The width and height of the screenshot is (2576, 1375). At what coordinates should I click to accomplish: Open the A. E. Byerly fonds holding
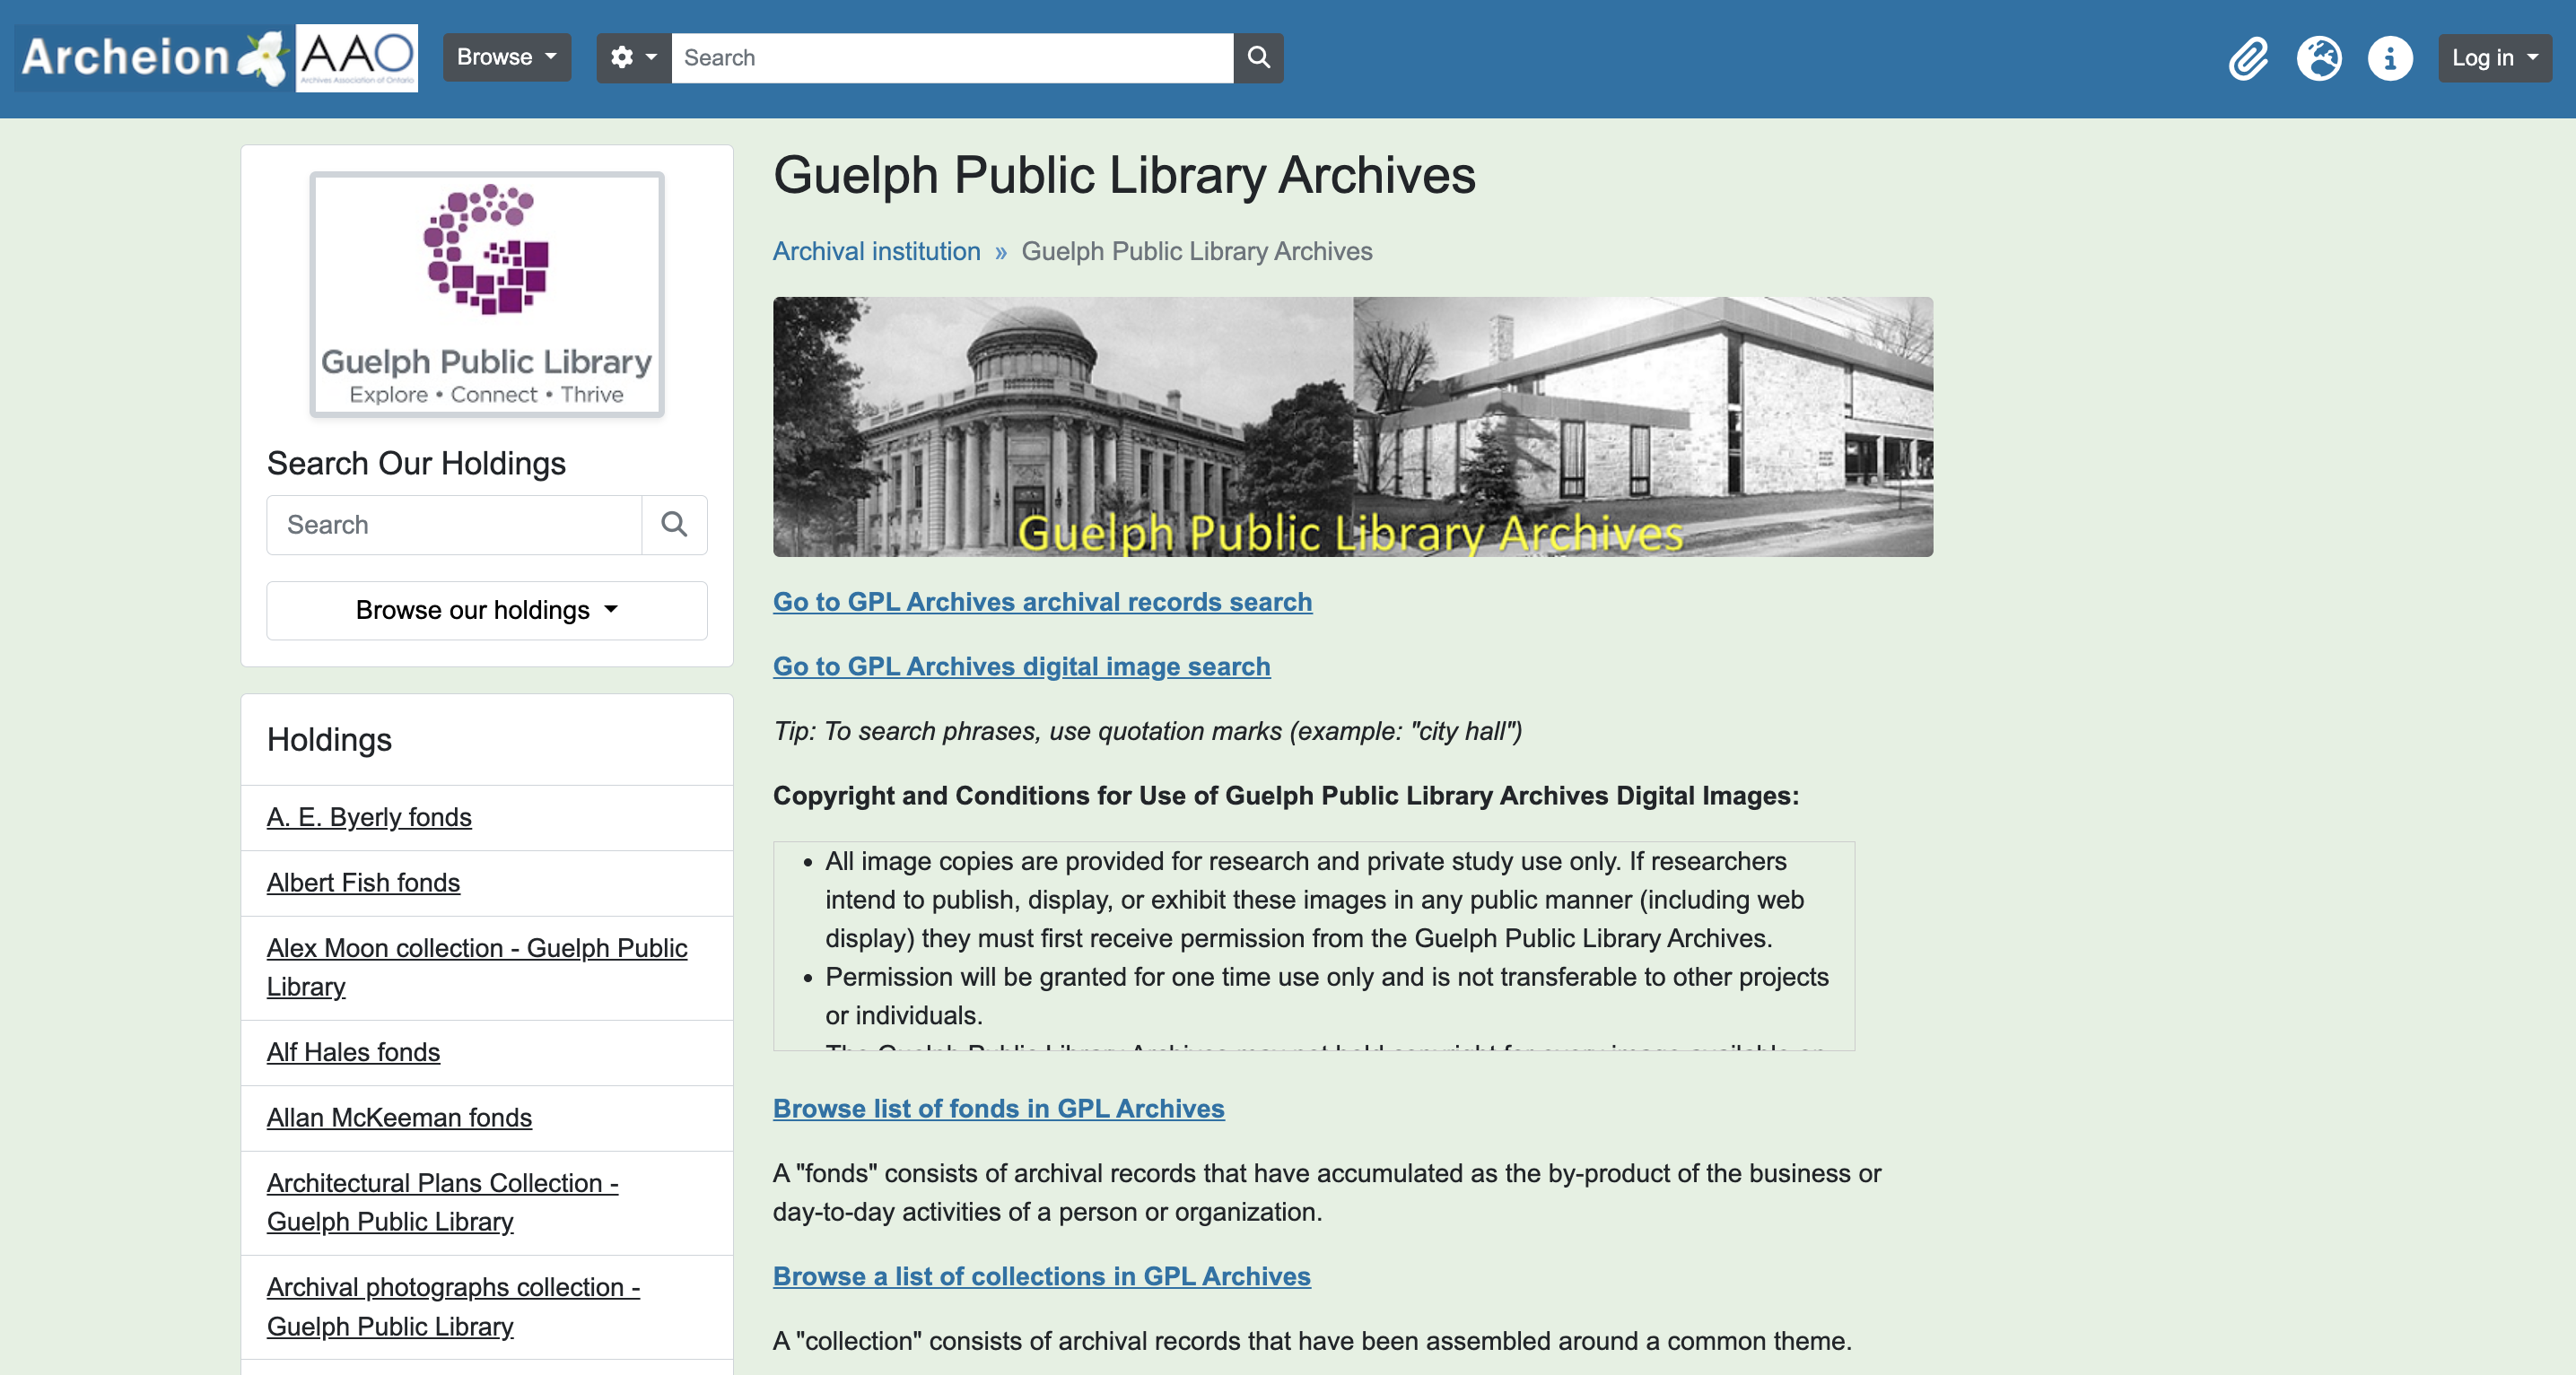369,817
